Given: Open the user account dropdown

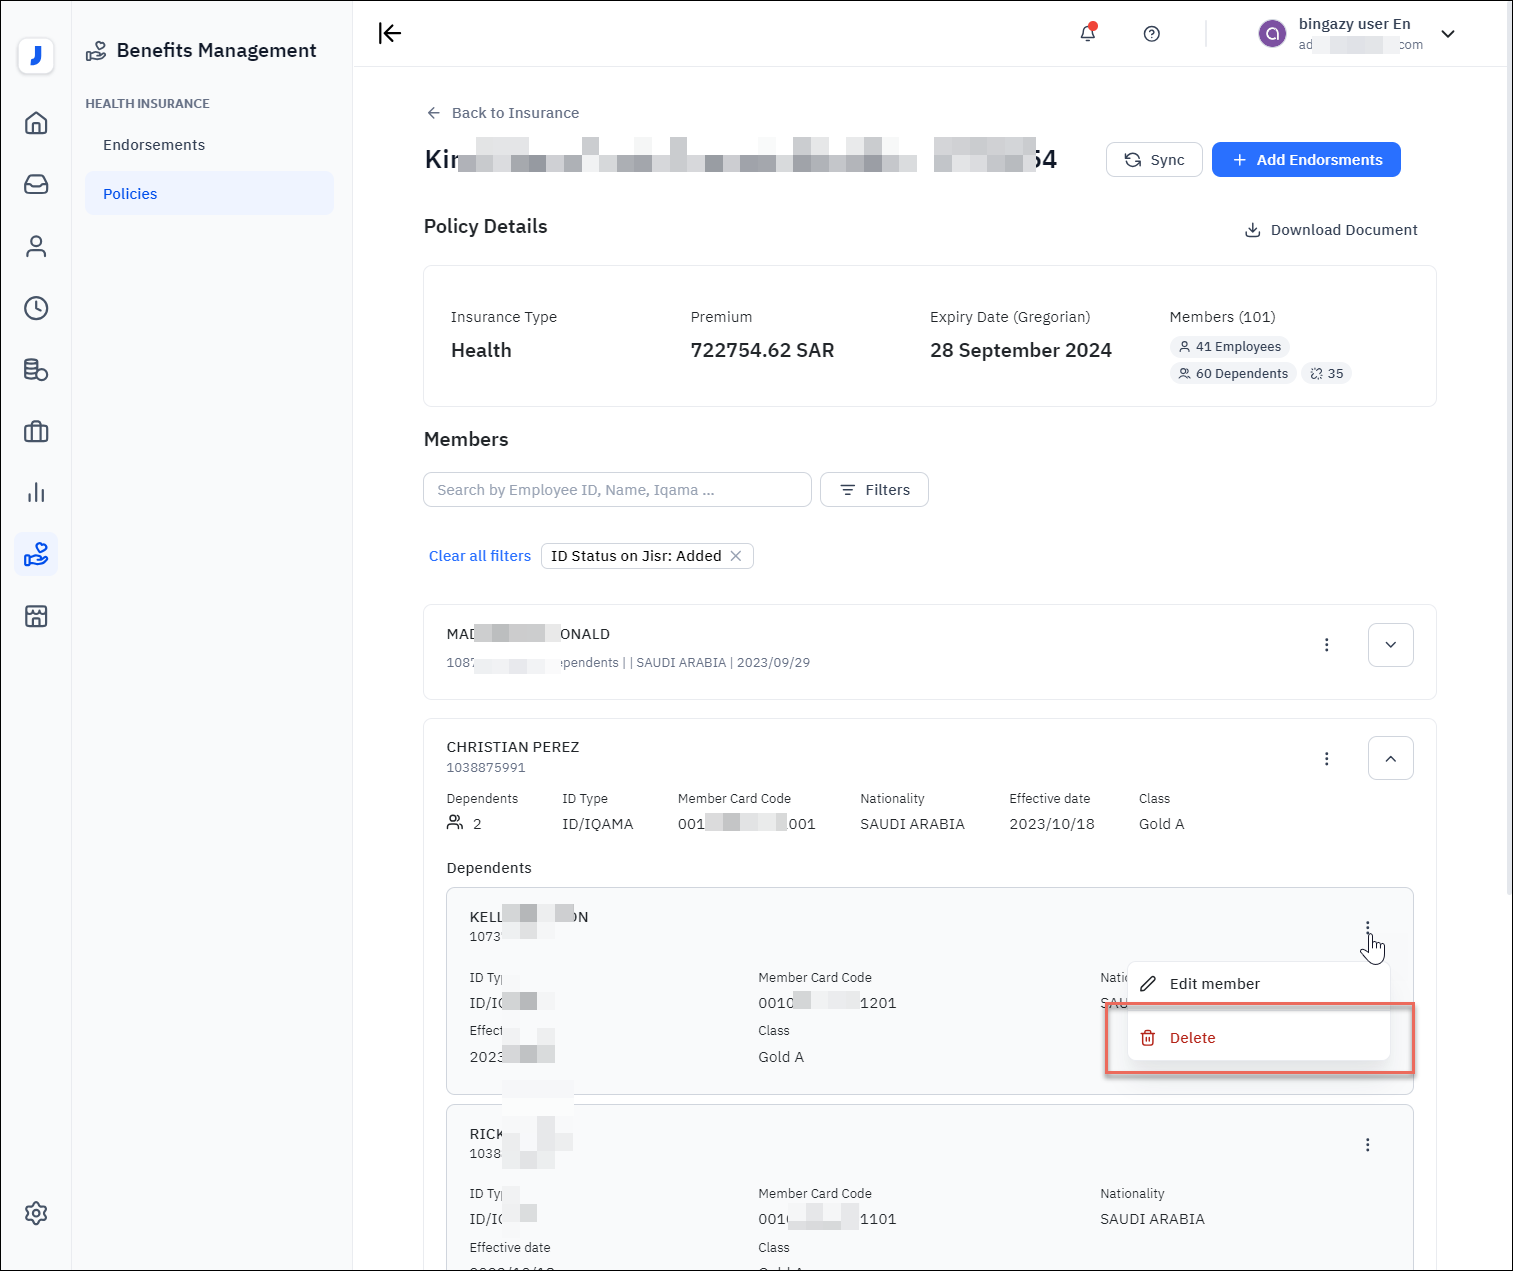Looking at the screenshot, I should tap(1447, 34).
